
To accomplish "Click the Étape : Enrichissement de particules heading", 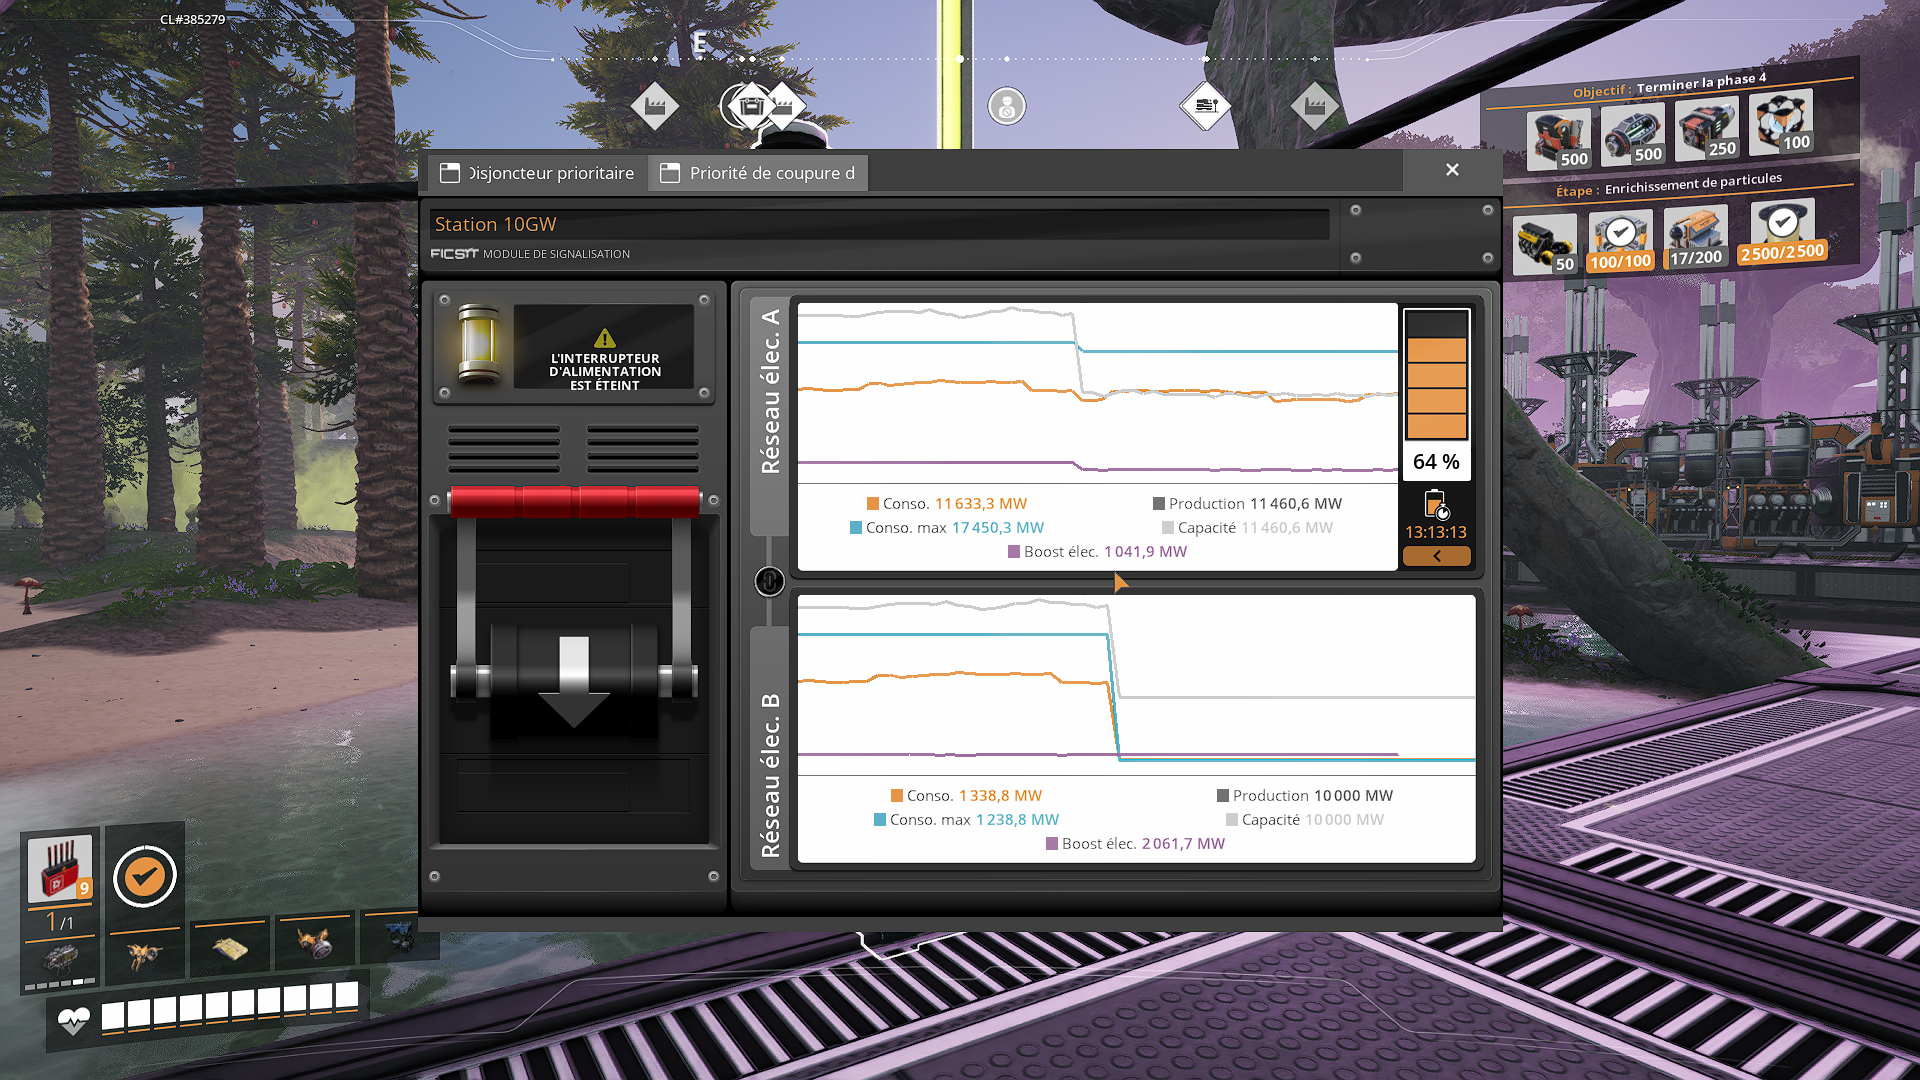I will [1668, 185].
